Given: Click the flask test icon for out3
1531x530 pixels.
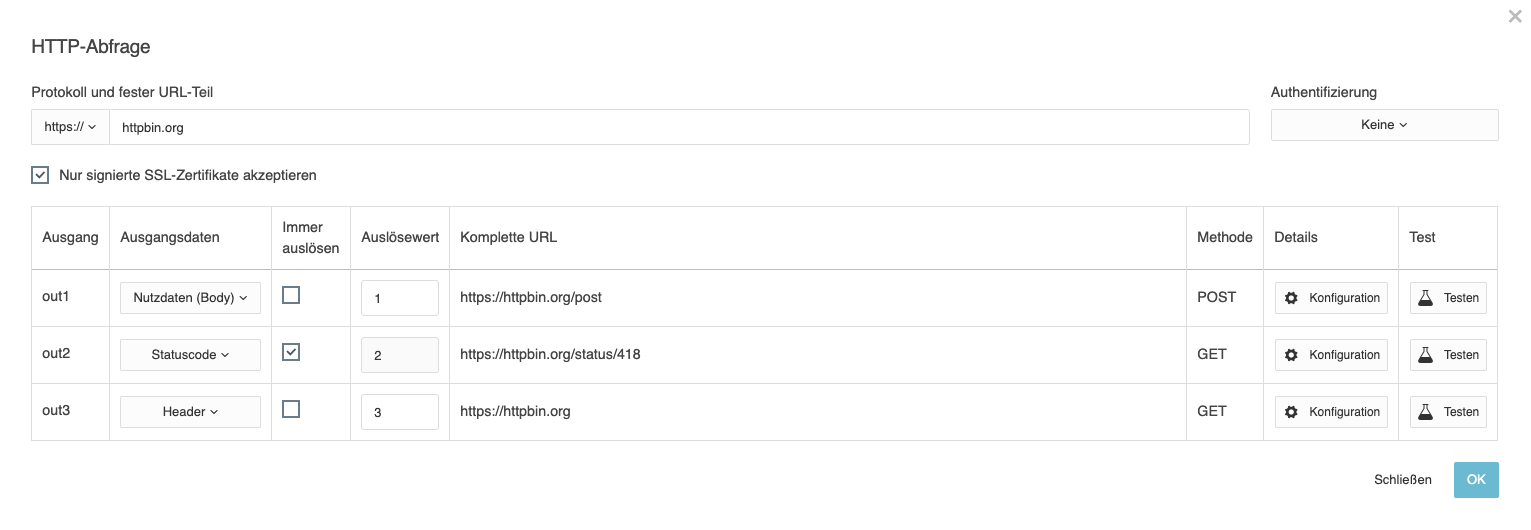Looking at the screenshot, I should (x=1426, y=412).
